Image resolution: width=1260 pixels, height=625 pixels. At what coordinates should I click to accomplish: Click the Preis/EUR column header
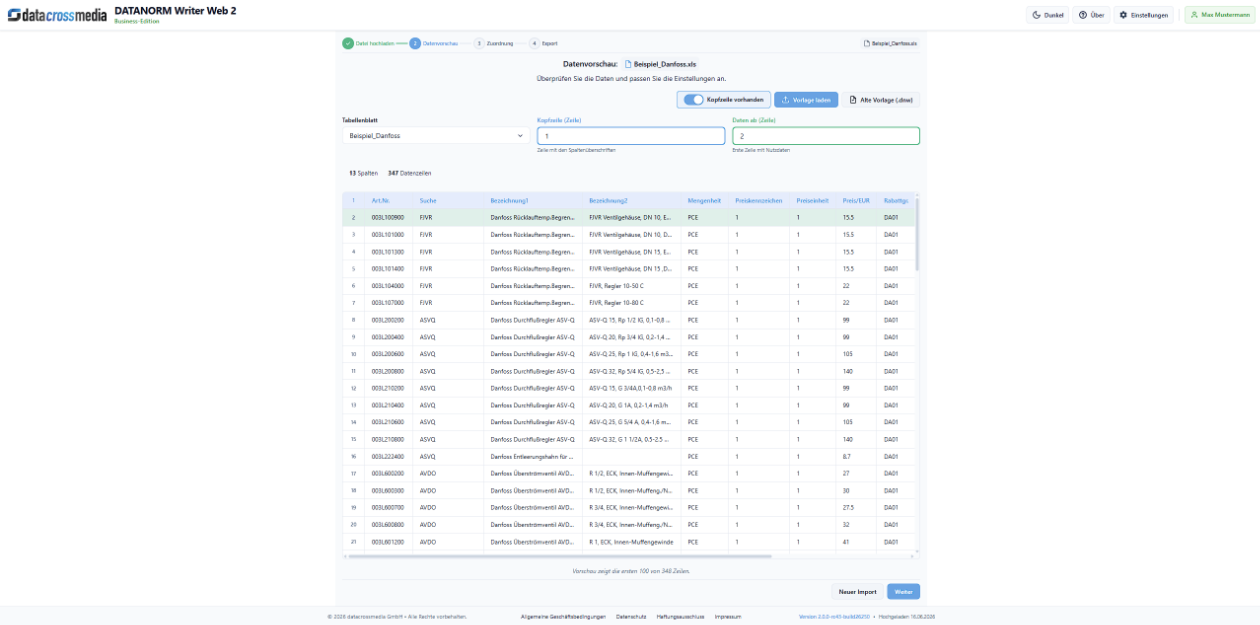856,200
